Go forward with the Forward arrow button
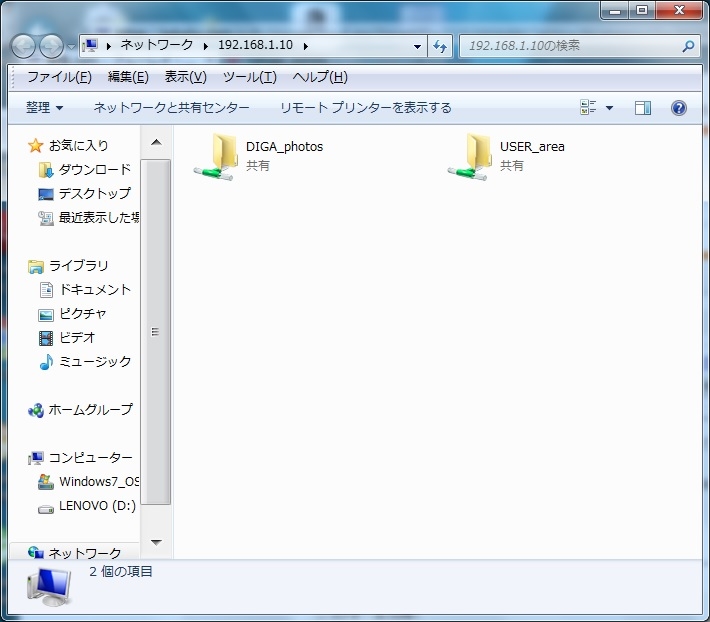 [51, 46]
